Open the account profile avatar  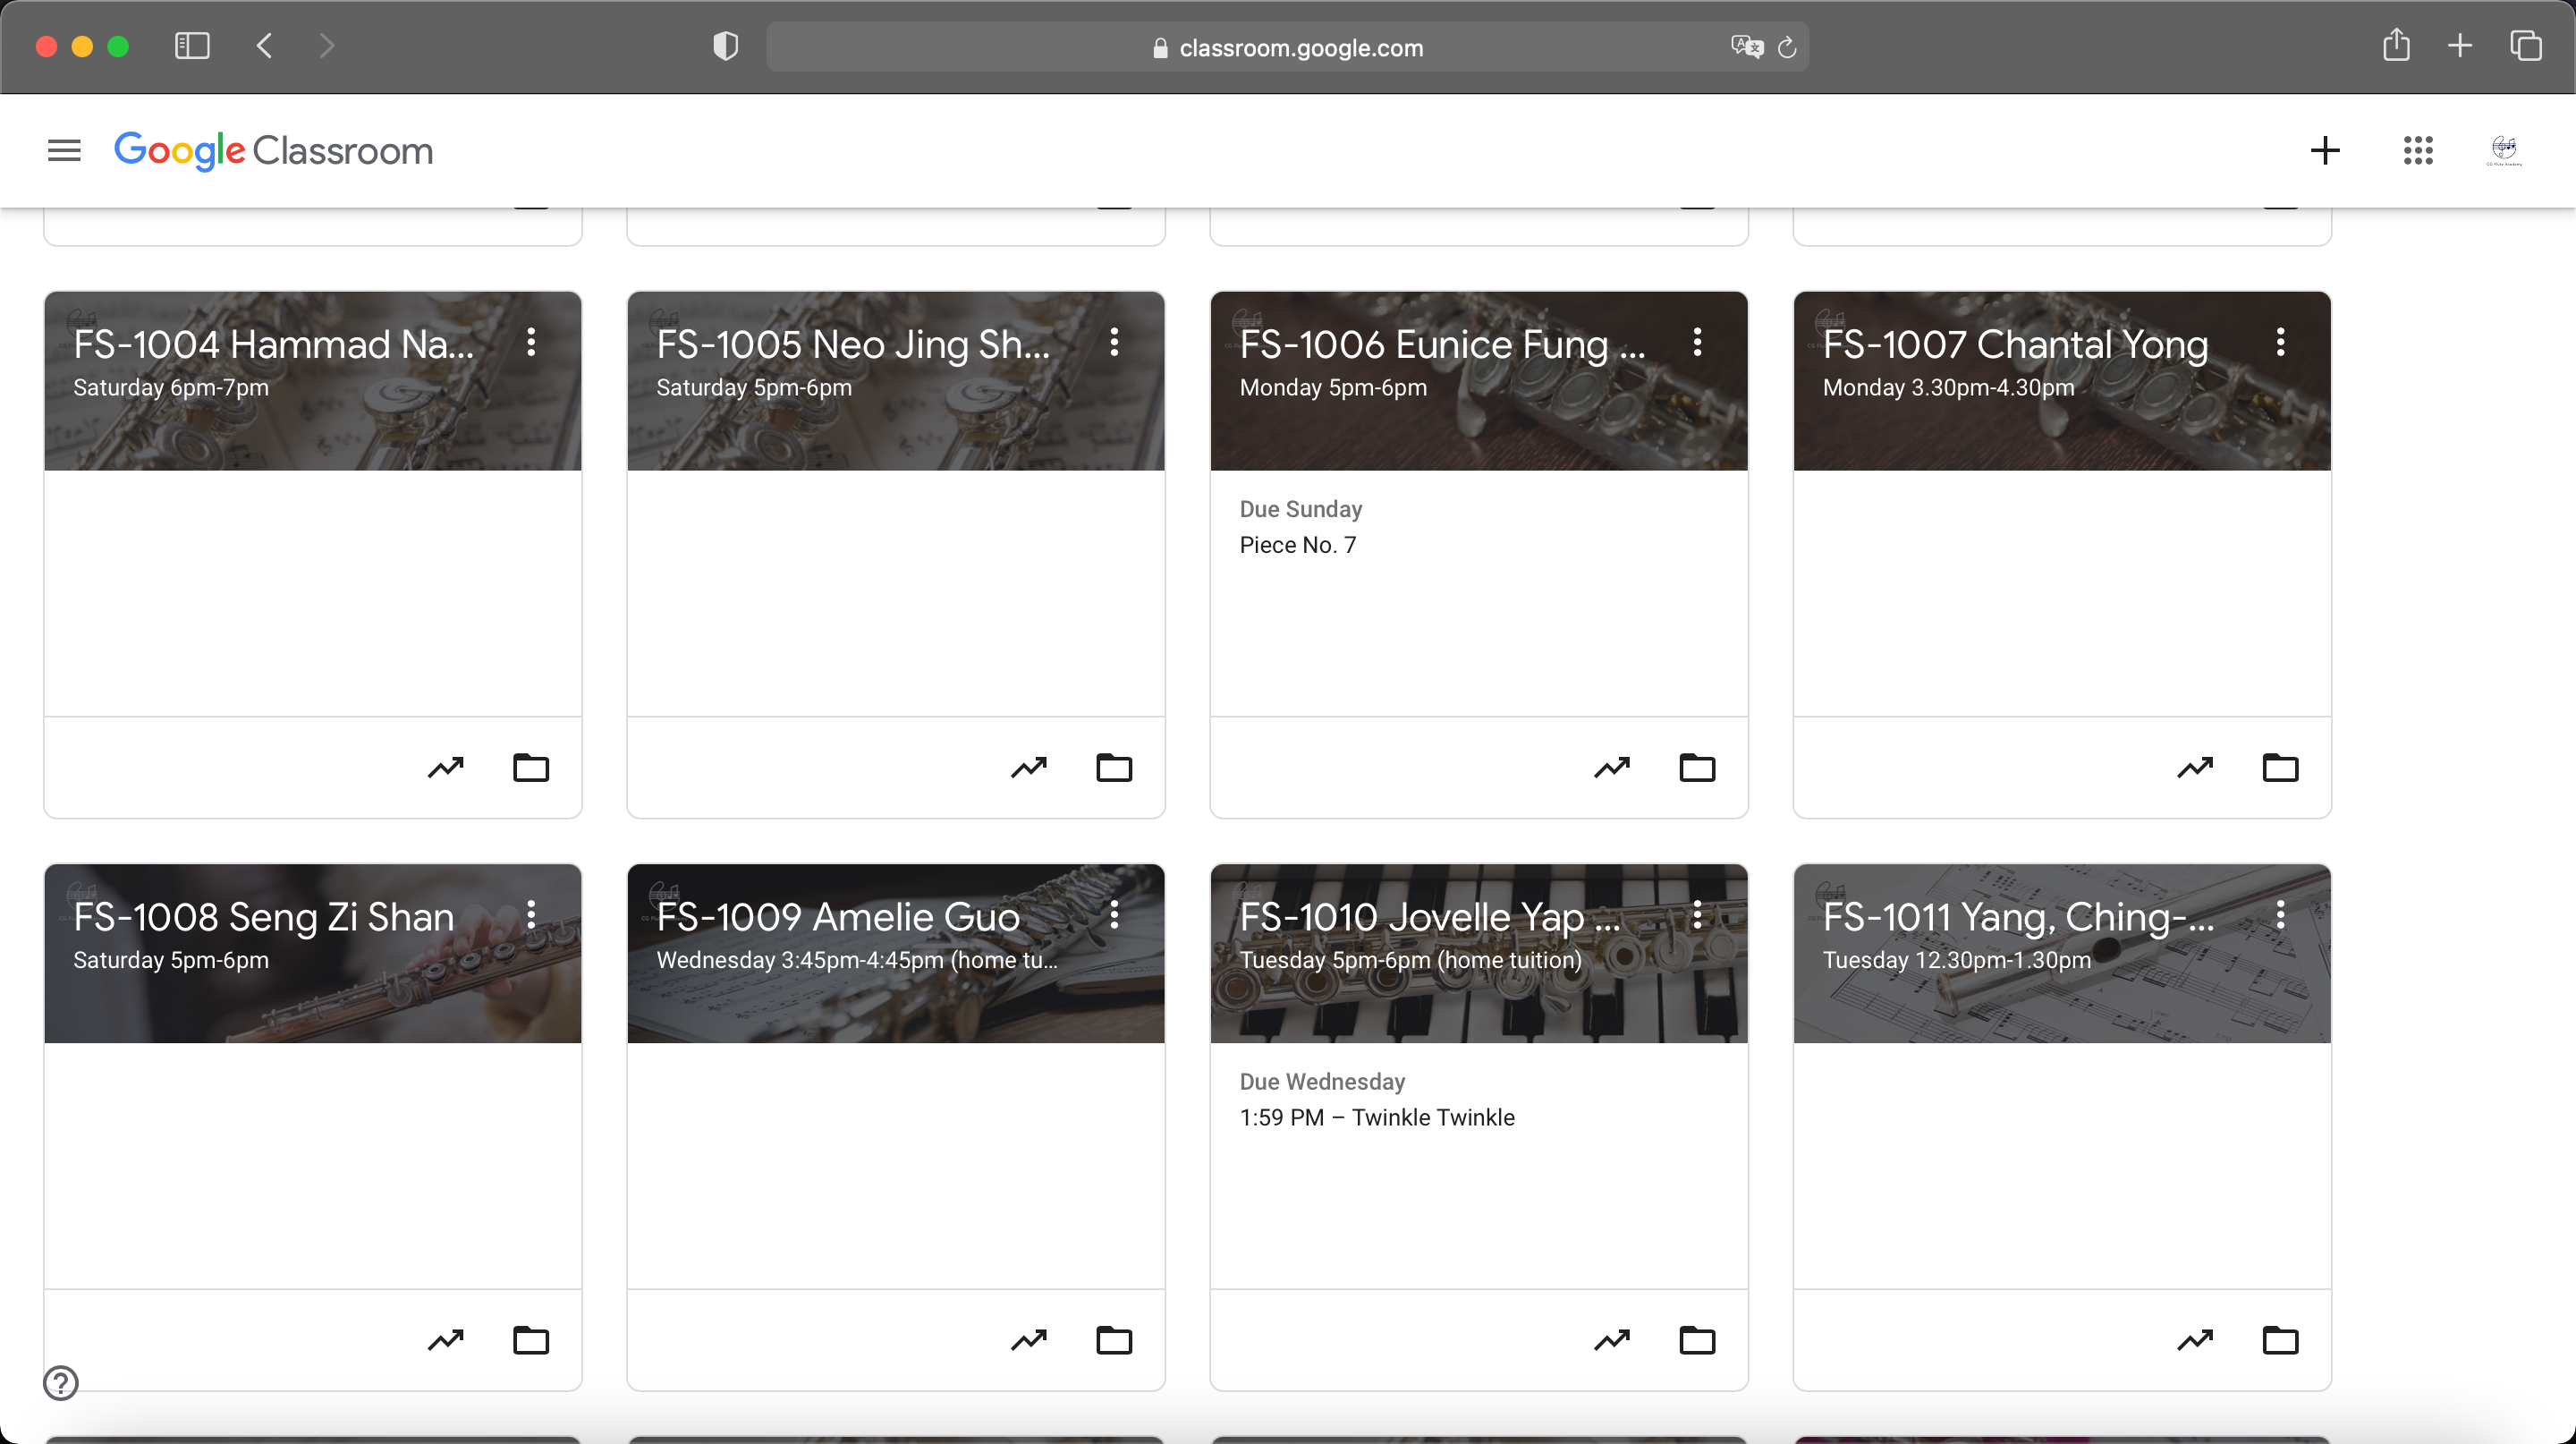tap(2504, 151)
